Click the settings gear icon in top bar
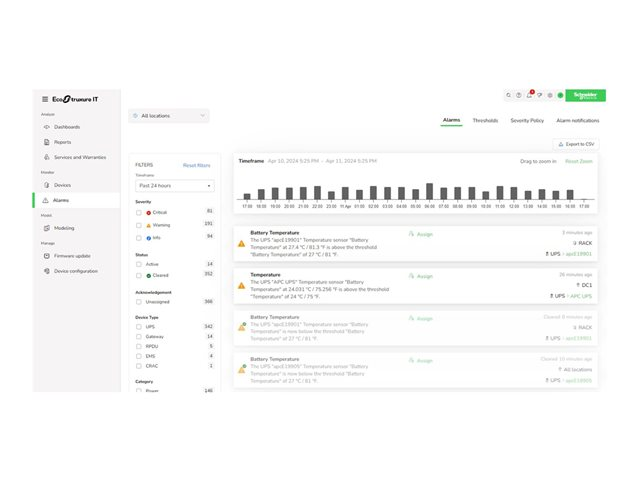 pyautogui.click(x=550, y=95)
